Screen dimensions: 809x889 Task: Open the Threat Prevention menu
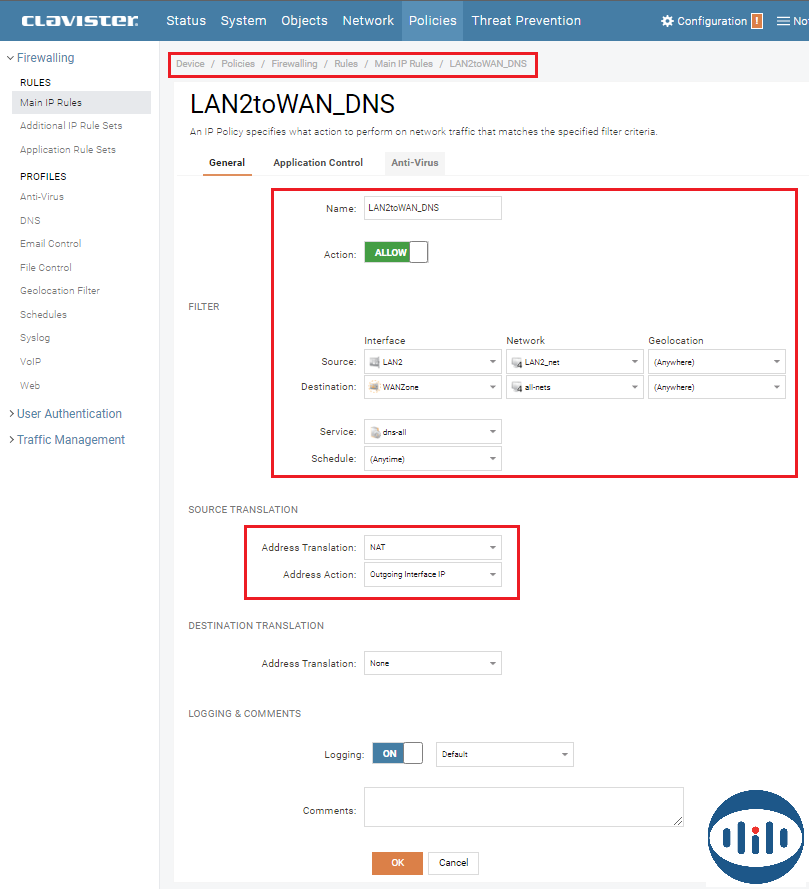point(526,21)
